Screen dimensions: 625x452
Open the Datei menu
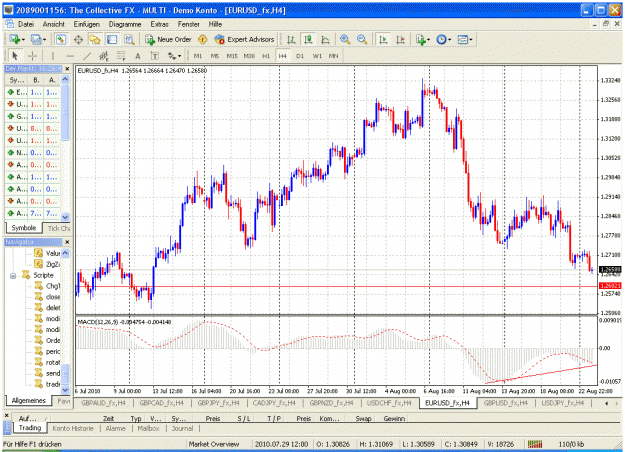point(26,24)
